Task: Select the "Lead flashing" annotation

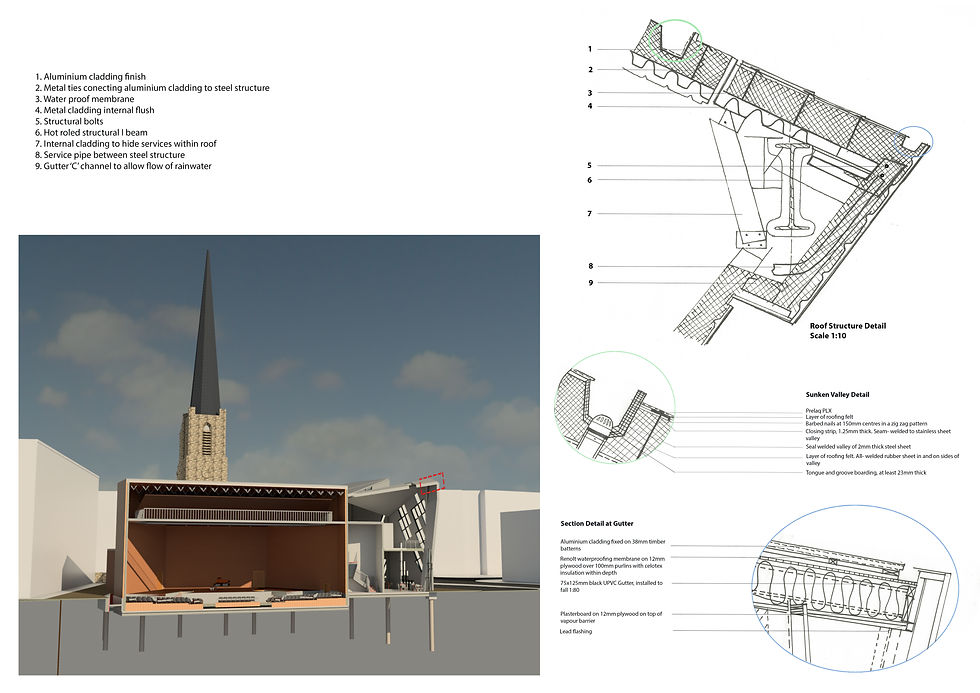Action: (575, 632)
